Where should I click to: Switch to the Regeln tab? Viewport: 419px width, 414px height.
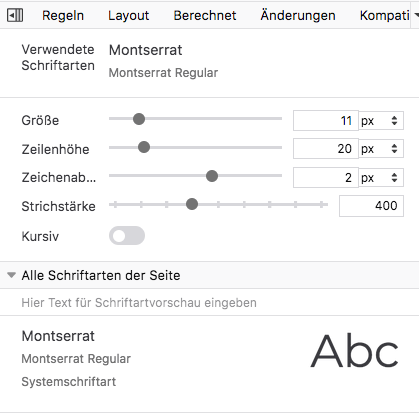[x=63, y=15]
